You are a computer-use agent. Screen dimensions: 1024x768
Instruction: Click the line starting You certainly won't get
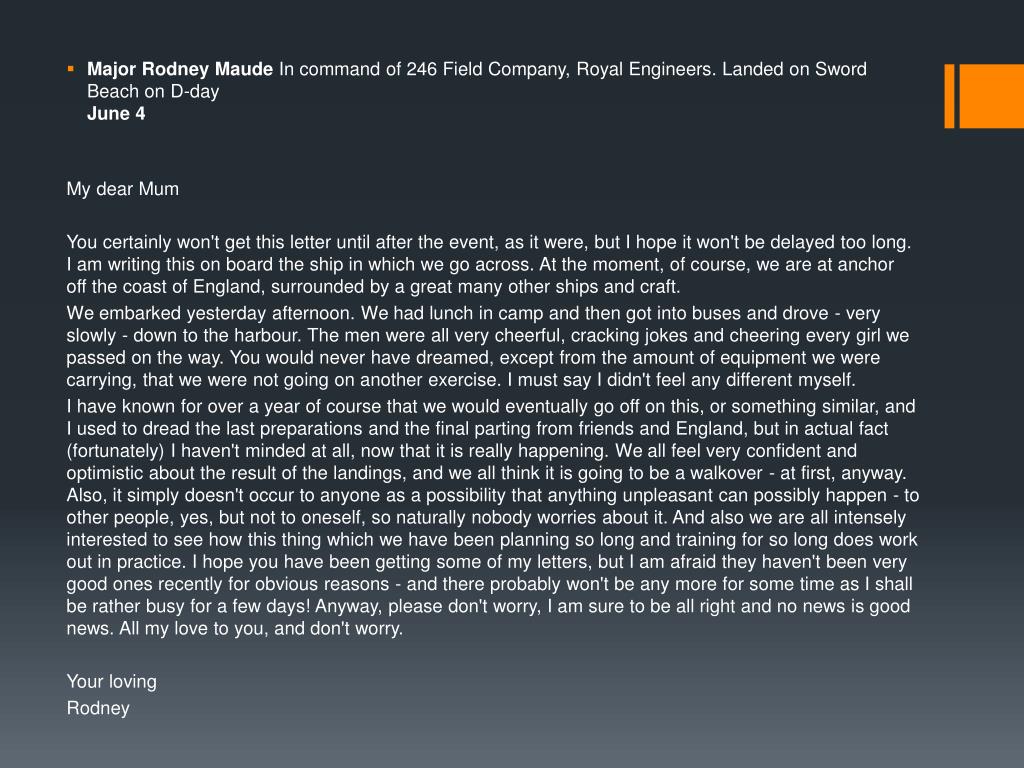tap(488, 242)
